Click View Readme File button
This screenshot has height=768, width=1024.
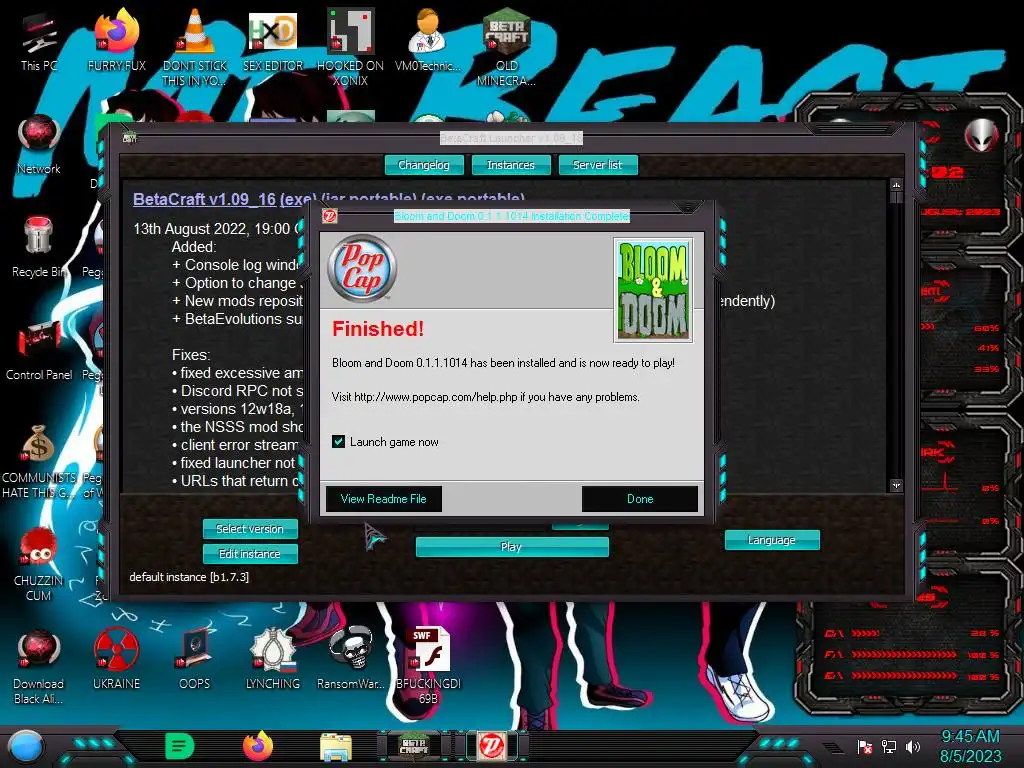[383, 499]
